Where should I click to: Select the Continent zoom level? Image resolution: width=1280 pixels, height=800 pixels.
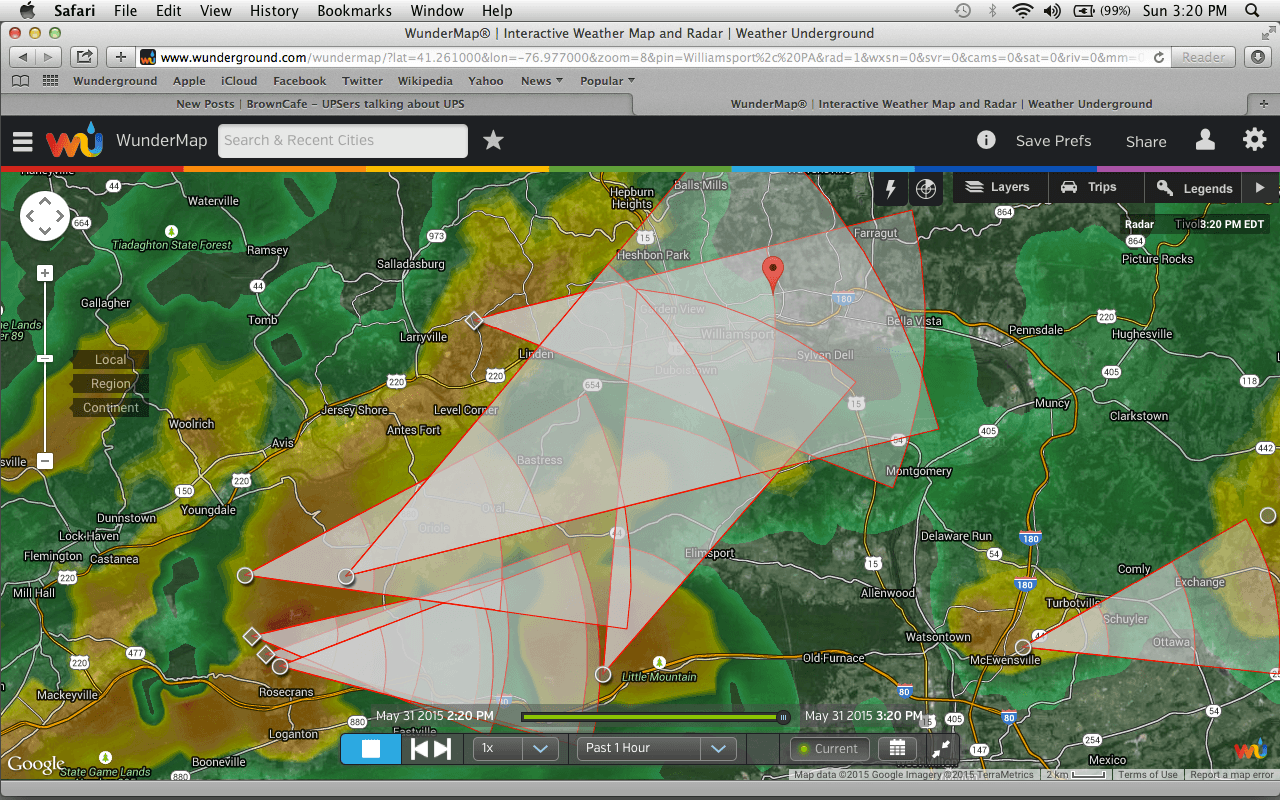pos(110,408)
